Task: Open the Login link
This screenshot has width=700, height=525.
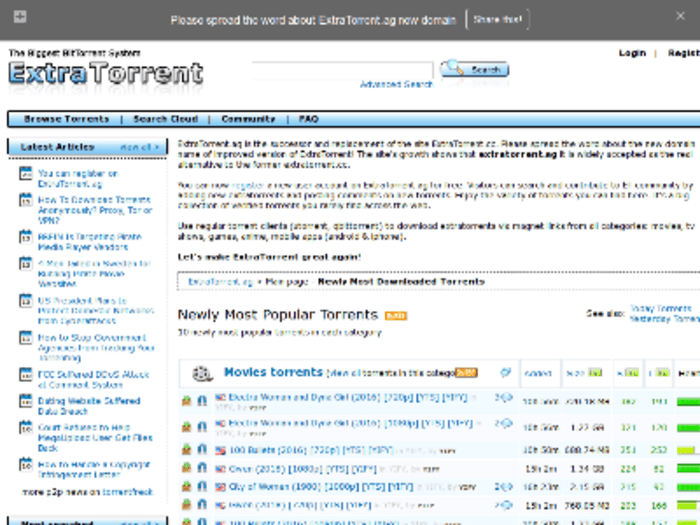Action: pos(632,53)
